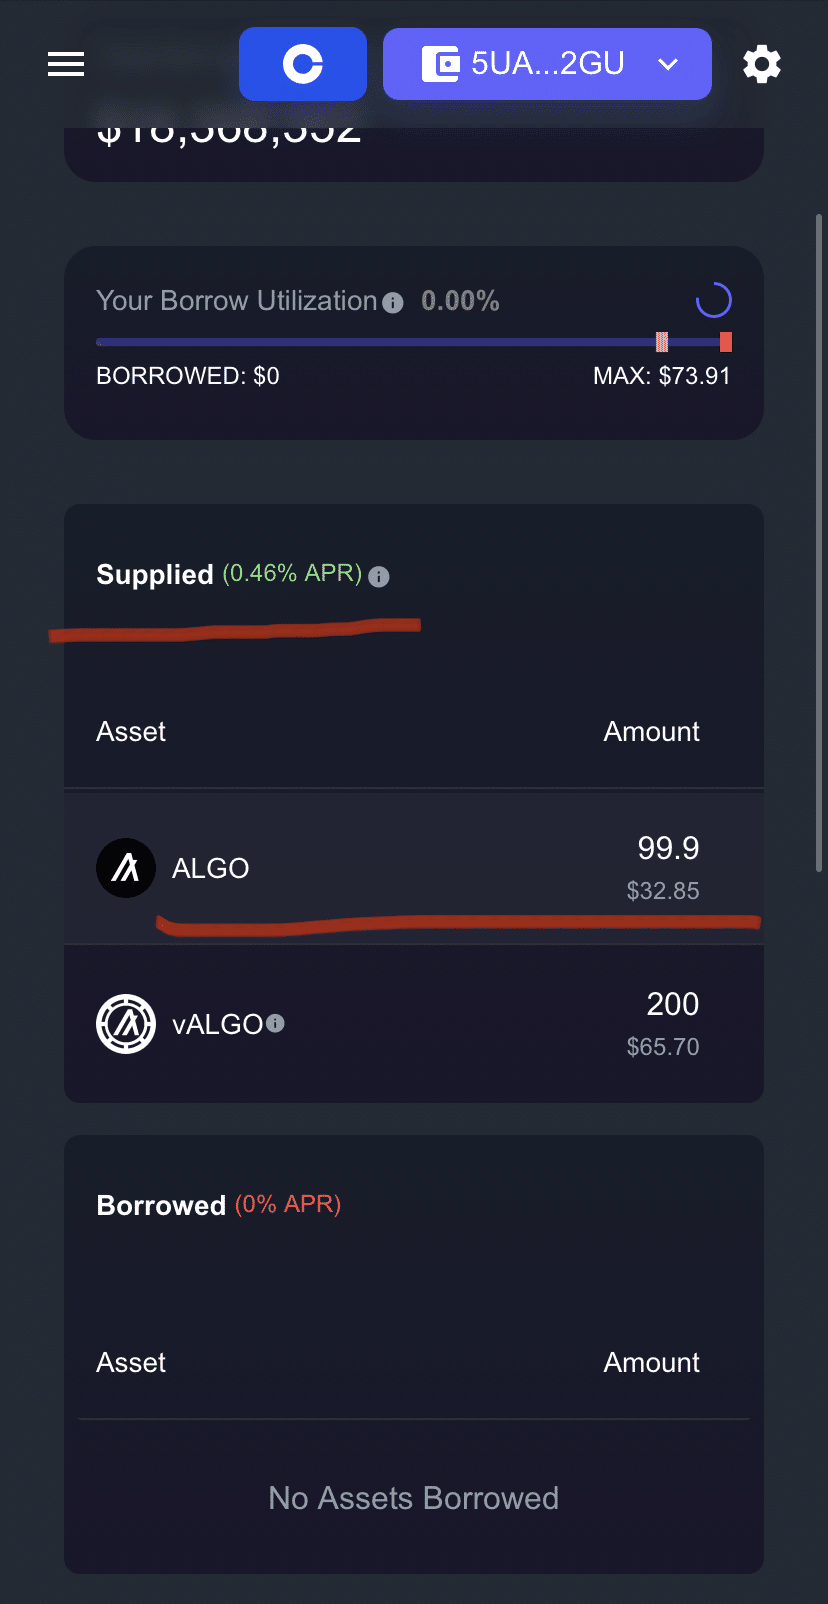Open the 5UA...2GU wallet selector

click(x=547, y=64)
